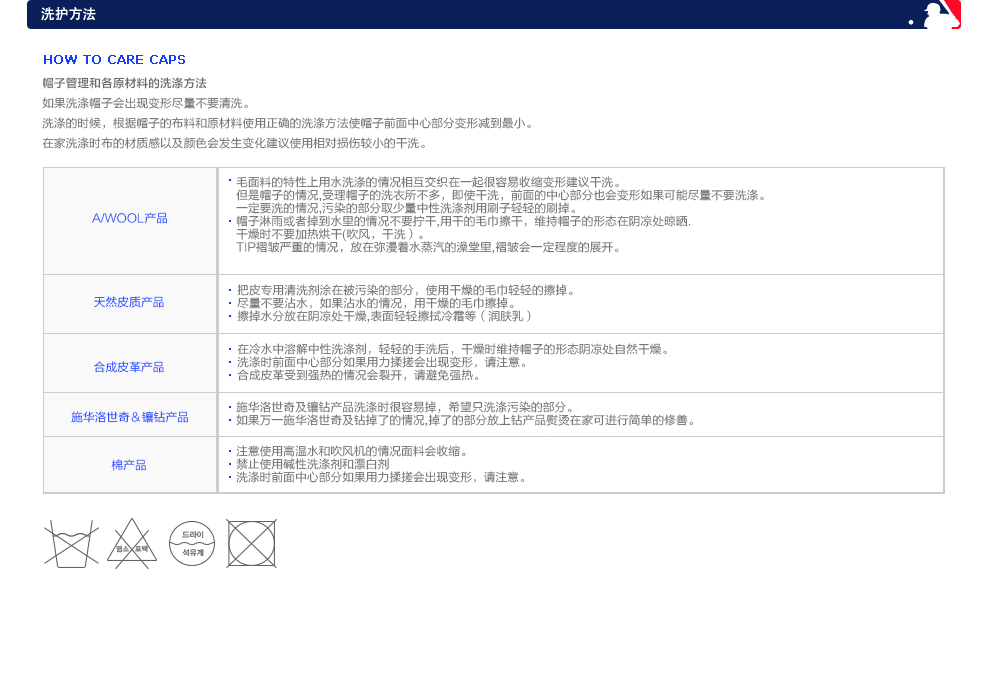Click the 棉产品 row label

(x=129, y=465)
